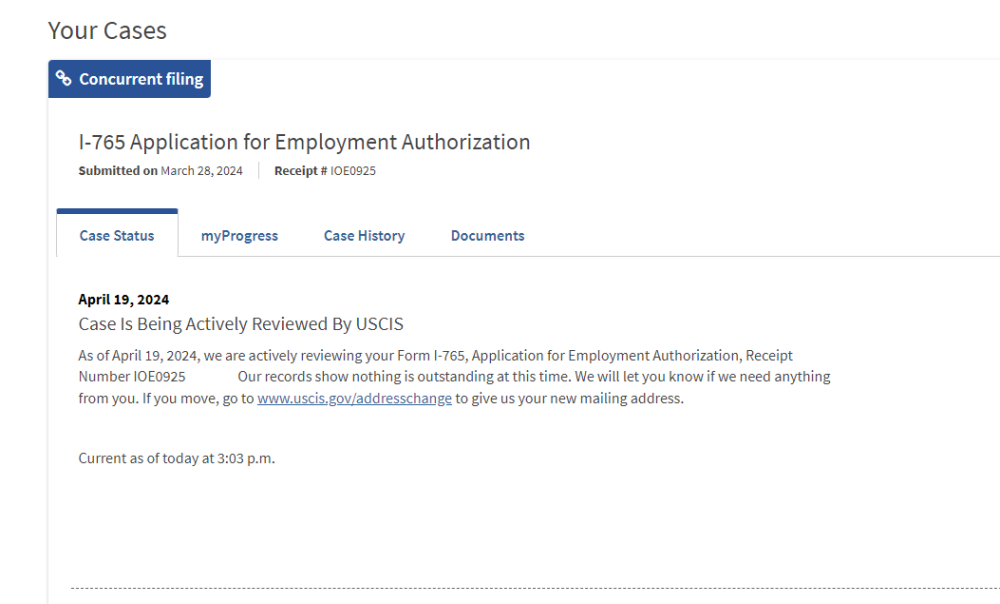Select the Case Is Being Actively Reviewed heading
The image size is (1000, 604).
pos(241,324)
